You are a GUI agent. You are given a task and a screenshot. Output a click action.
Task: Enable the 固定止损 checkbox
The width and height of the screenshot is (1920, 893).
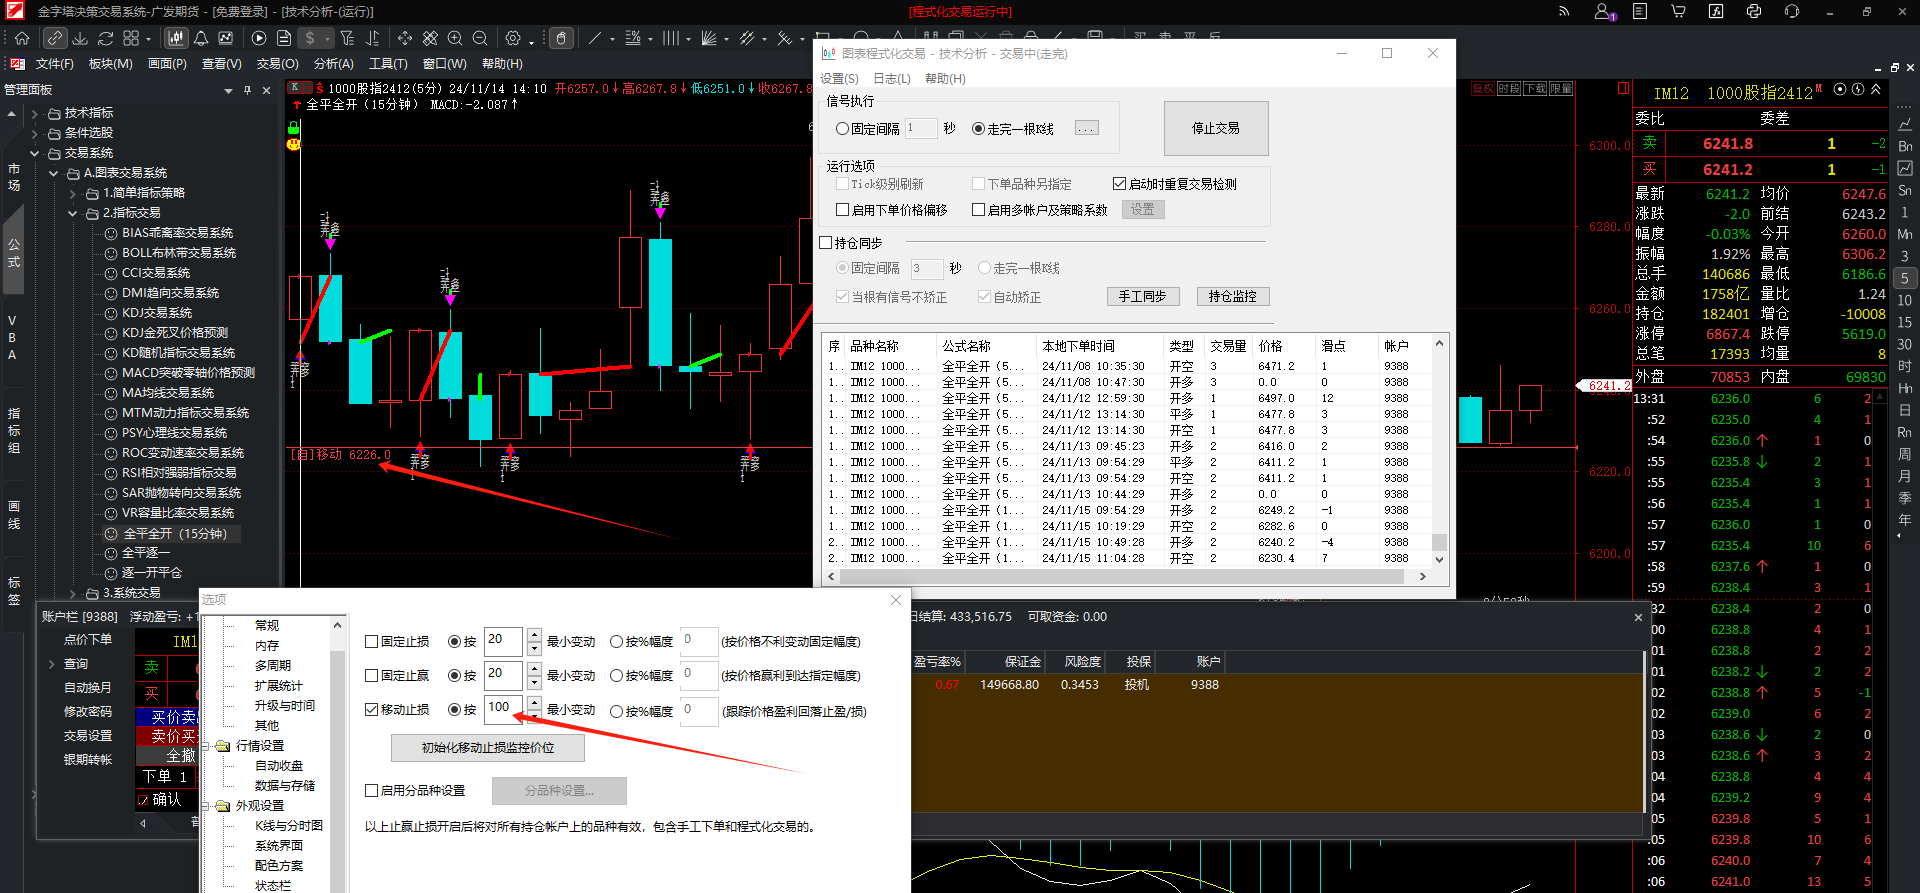[371, 642]
